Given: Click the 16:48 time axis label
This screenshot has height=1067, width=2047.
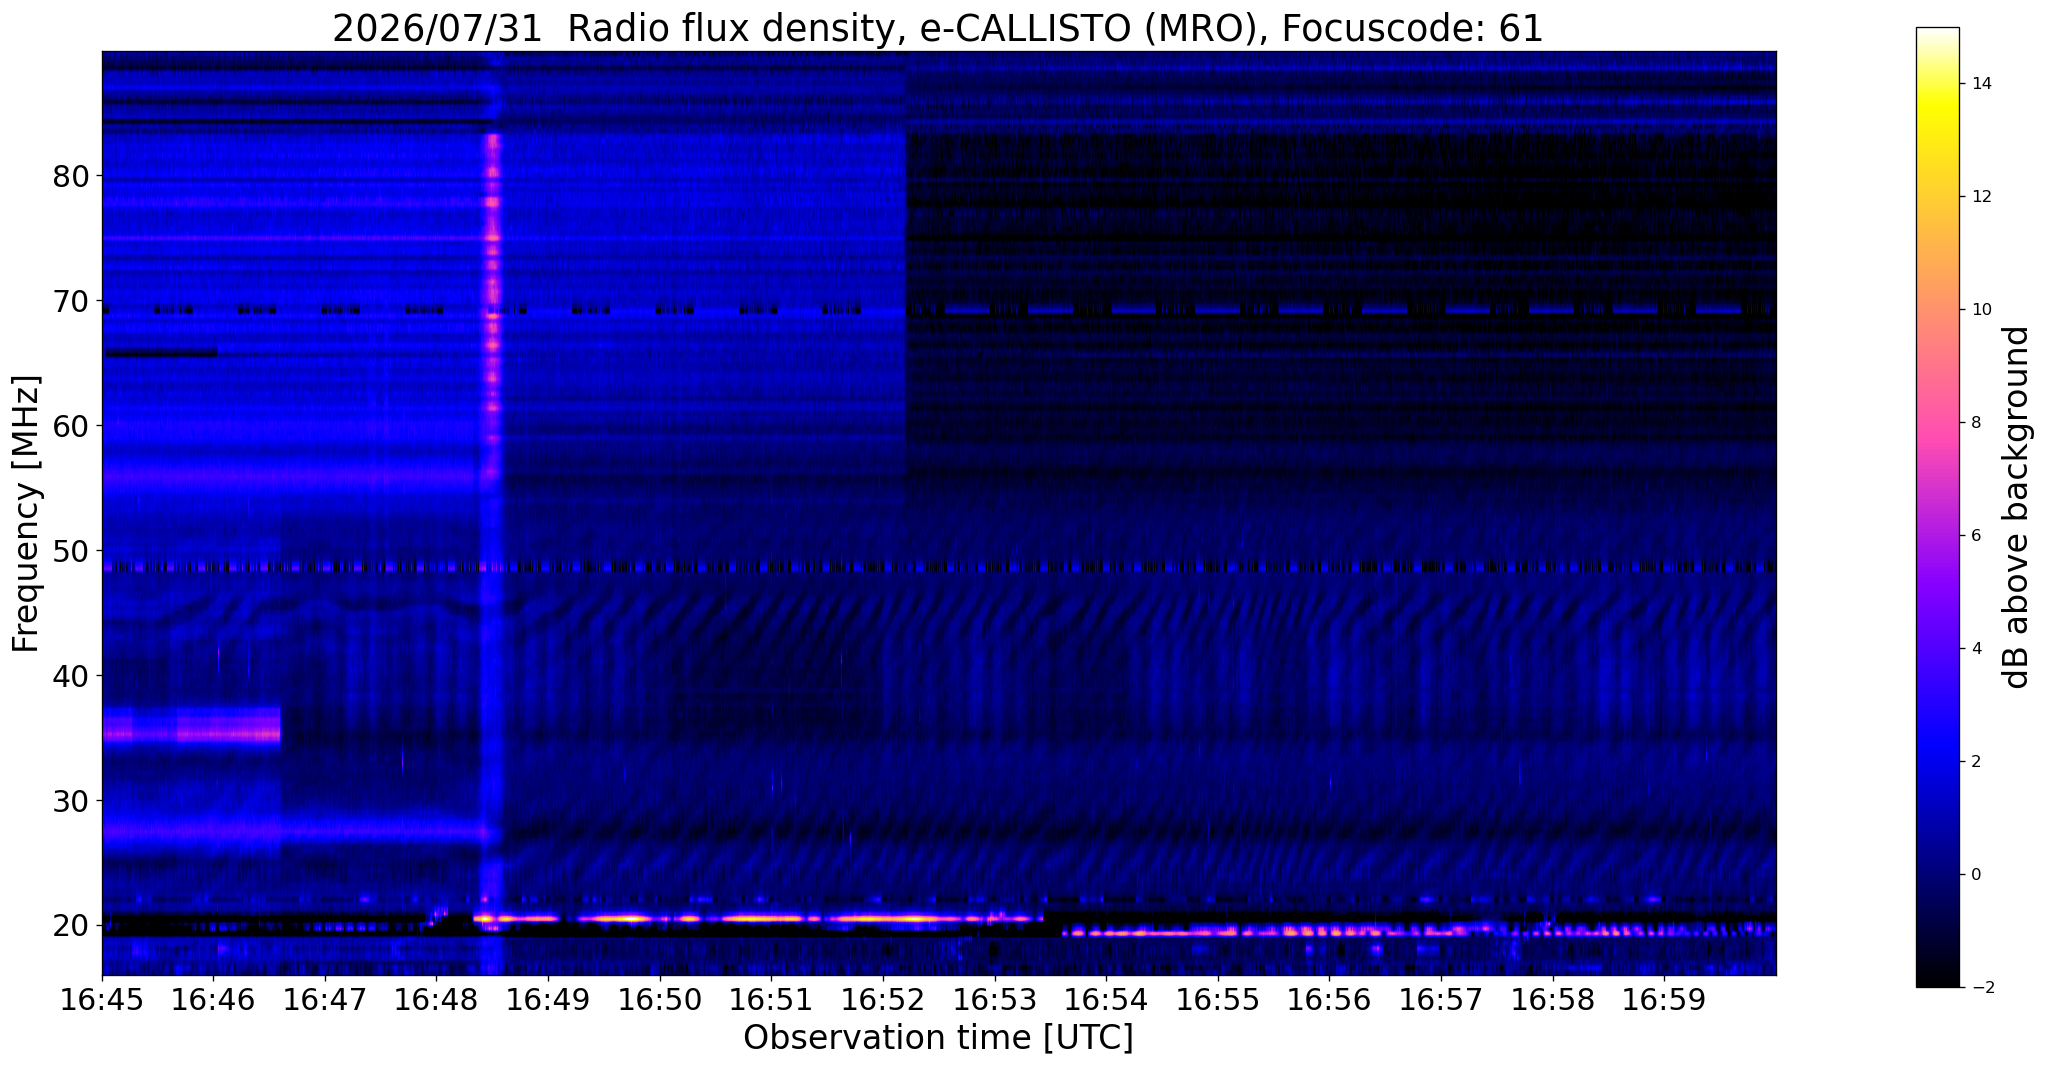Looking at the screenshot, I should tap(436, 999).
